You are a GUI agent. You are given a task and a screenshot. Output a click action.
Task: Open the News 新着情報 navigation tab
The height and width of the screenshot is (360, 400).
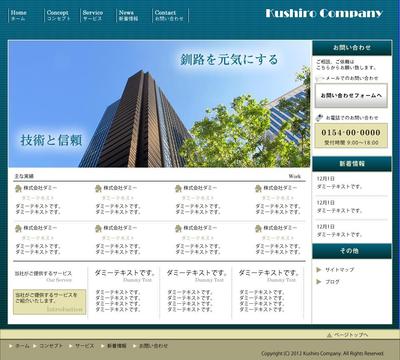128,16
